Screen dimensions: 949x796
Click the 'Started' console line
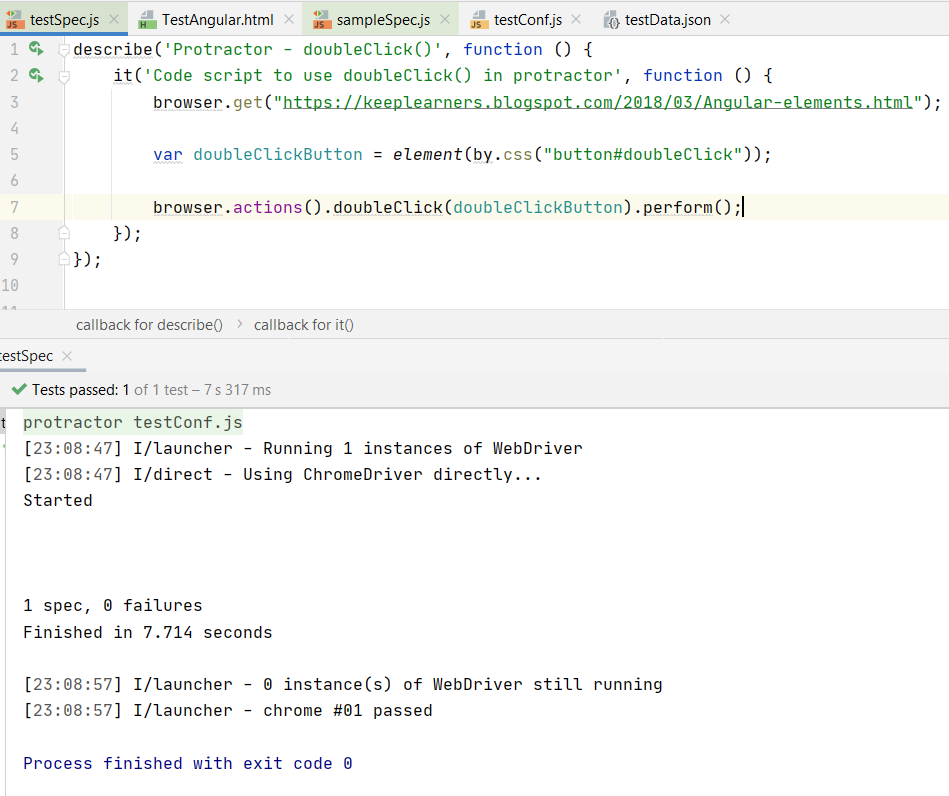pyautogui.click(x=57, y=501)
